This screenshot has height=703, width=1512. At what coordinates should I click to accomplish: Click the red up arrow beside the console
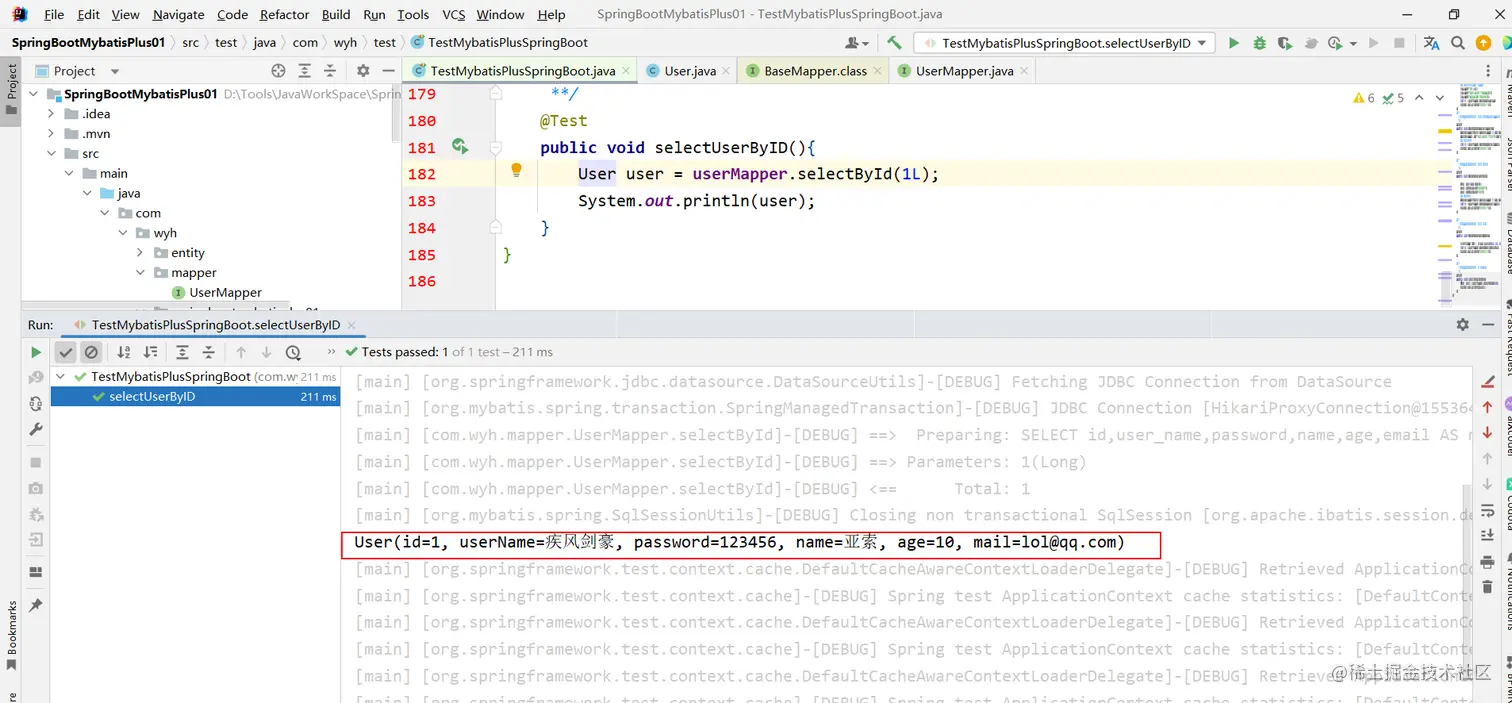coord(1487,407)
